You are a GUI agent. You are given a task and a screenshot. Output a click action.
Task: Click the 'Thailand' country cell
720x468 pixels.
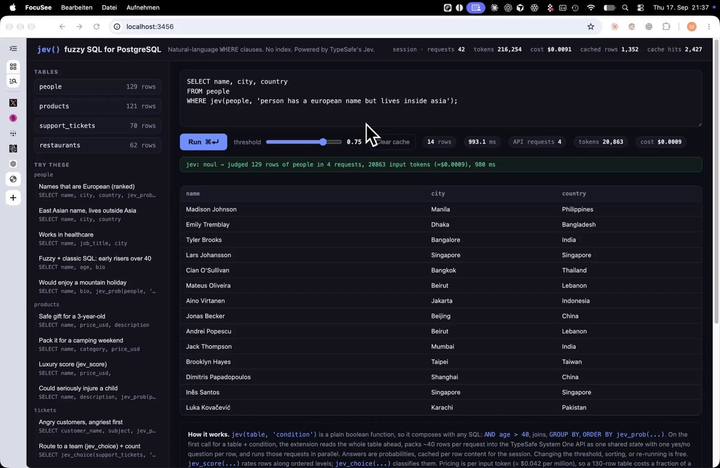tap(574, 270)
